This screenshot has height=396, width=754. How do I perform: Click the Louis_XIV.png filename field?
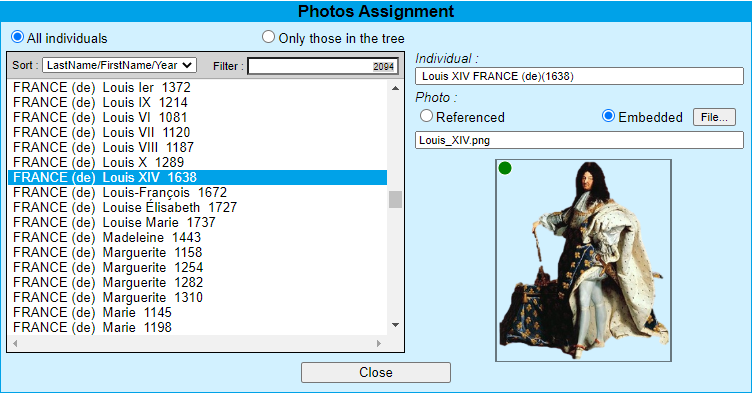579,140
